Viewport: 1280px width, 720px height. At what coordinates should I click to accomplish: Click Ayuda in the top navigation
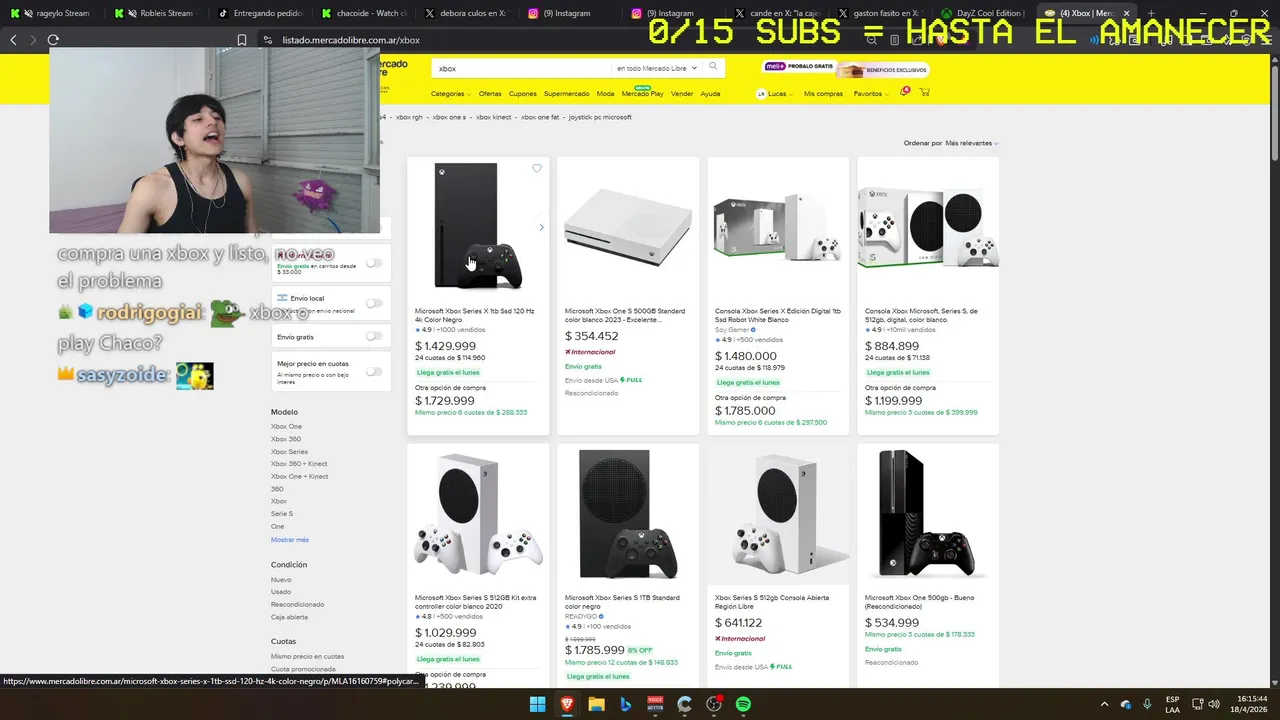click(710, 94)
